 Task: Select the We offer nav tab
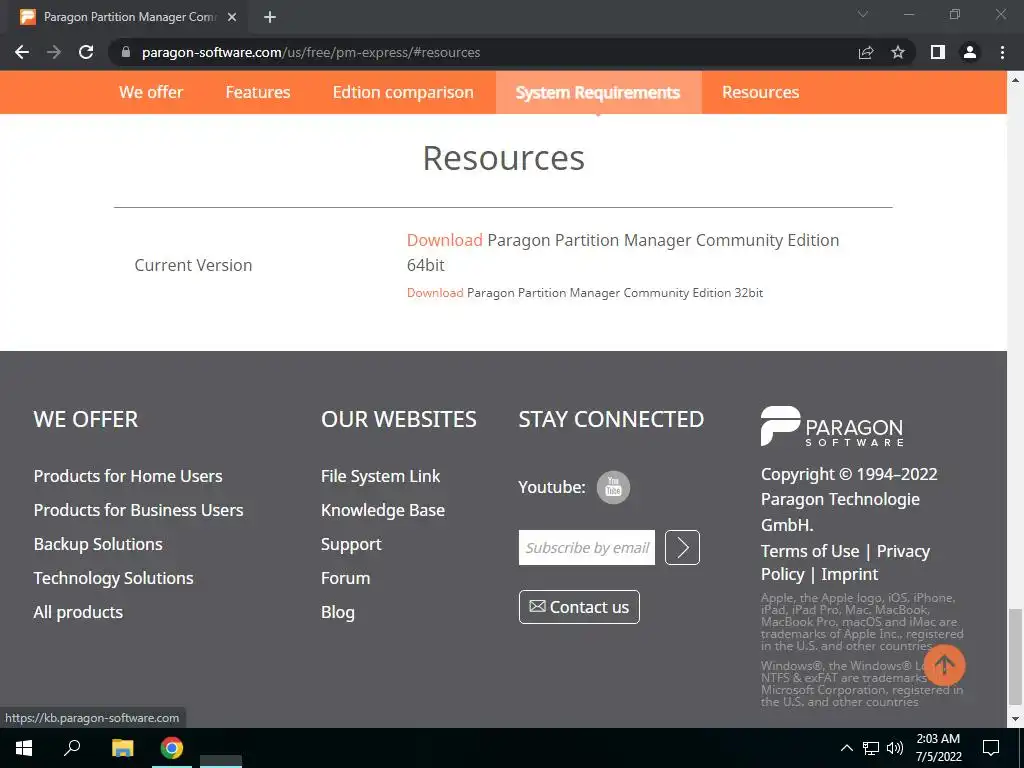(151, 92)
